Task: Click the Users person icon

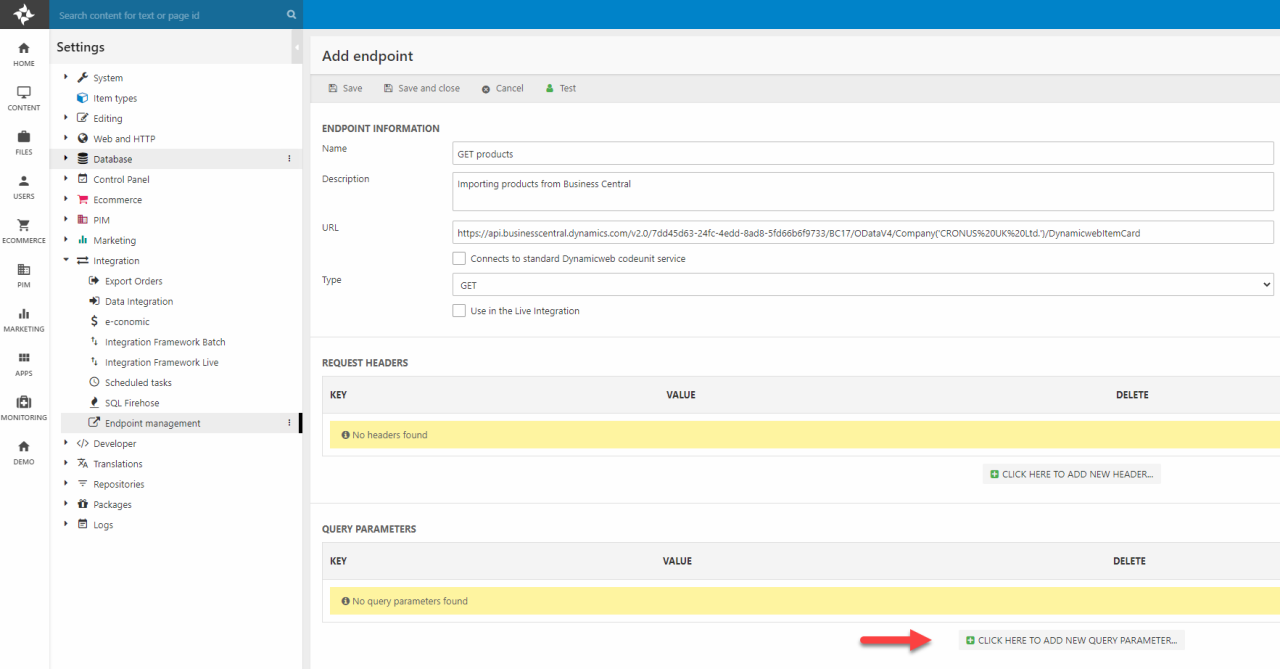Action: (x=24, y=182)
